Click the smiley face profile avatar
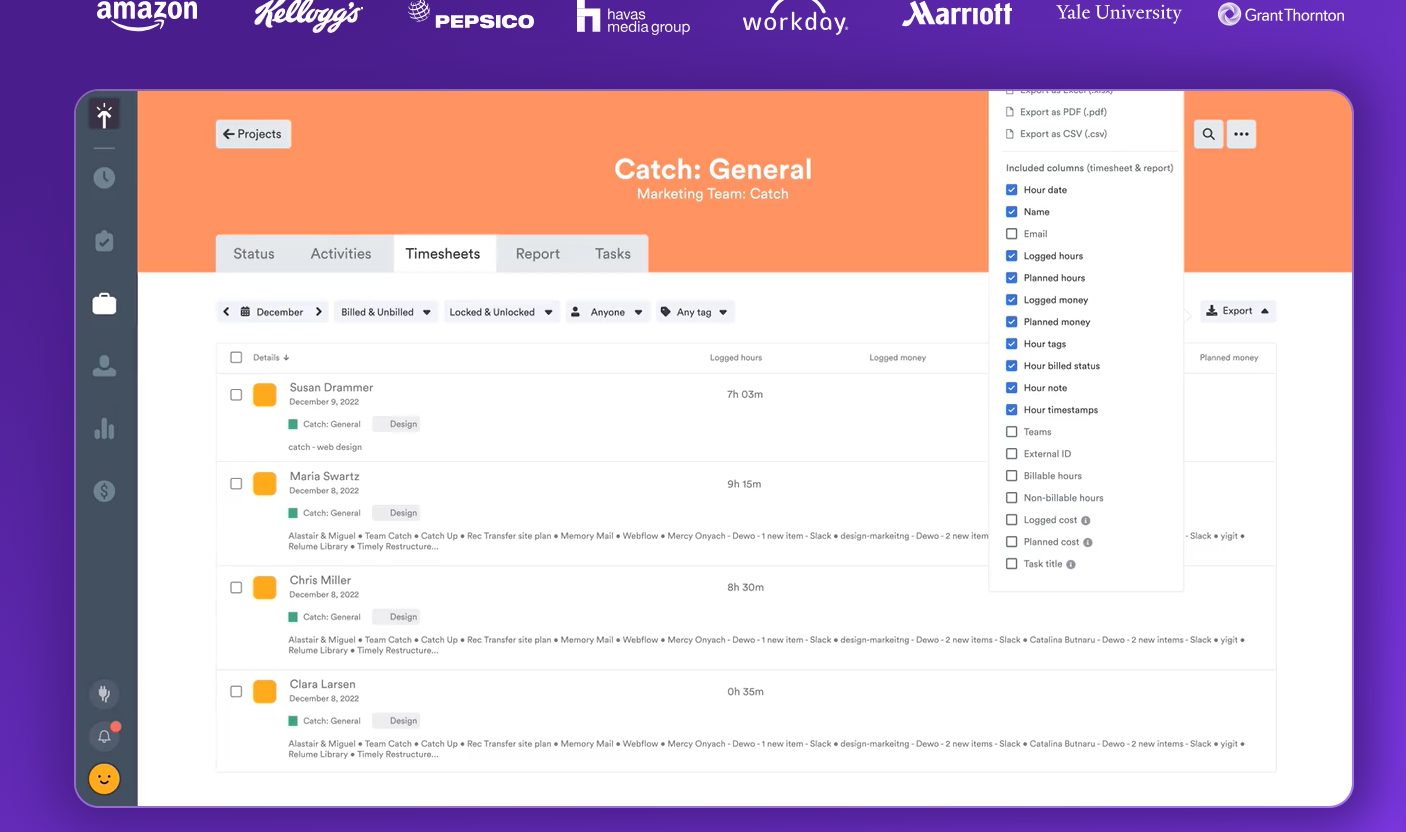Image resolution: width=1406 pixels, height=832 pixels. click(104, 779)
